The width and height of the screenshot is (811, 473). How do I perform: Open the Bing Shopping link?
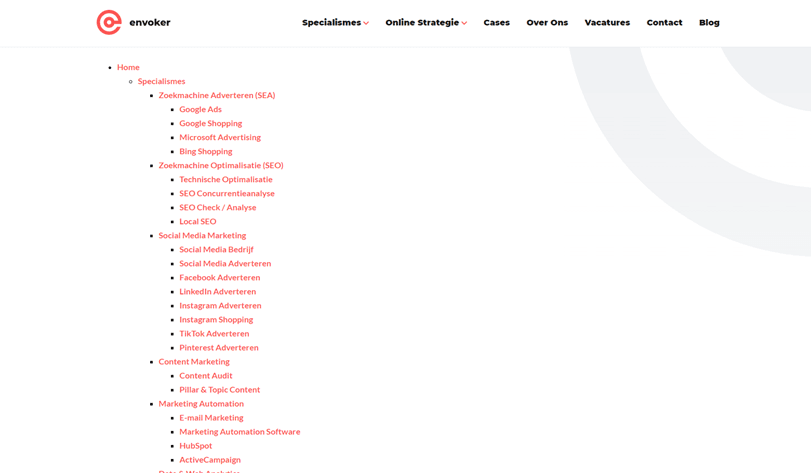click(x=206, y=151)
